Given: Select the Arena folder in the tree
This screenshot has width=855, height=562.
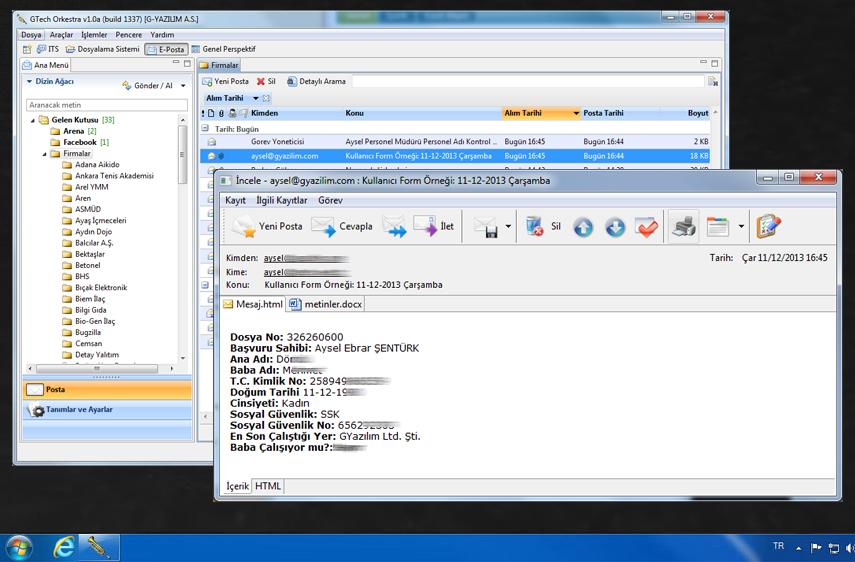Looking at the screenshot, I should click(x=73, y=131).
